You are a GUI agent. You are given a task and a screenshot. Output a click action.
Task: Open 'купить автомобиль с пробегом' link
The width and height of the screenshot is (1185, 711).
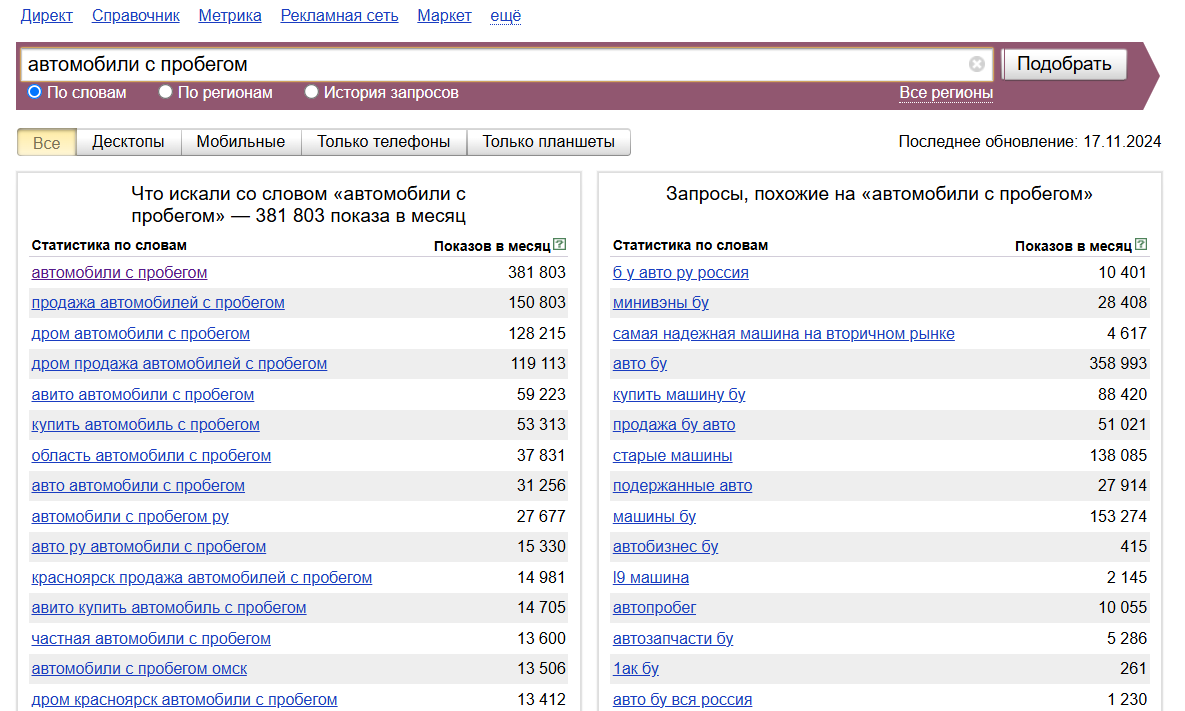(x=145, y=425)
